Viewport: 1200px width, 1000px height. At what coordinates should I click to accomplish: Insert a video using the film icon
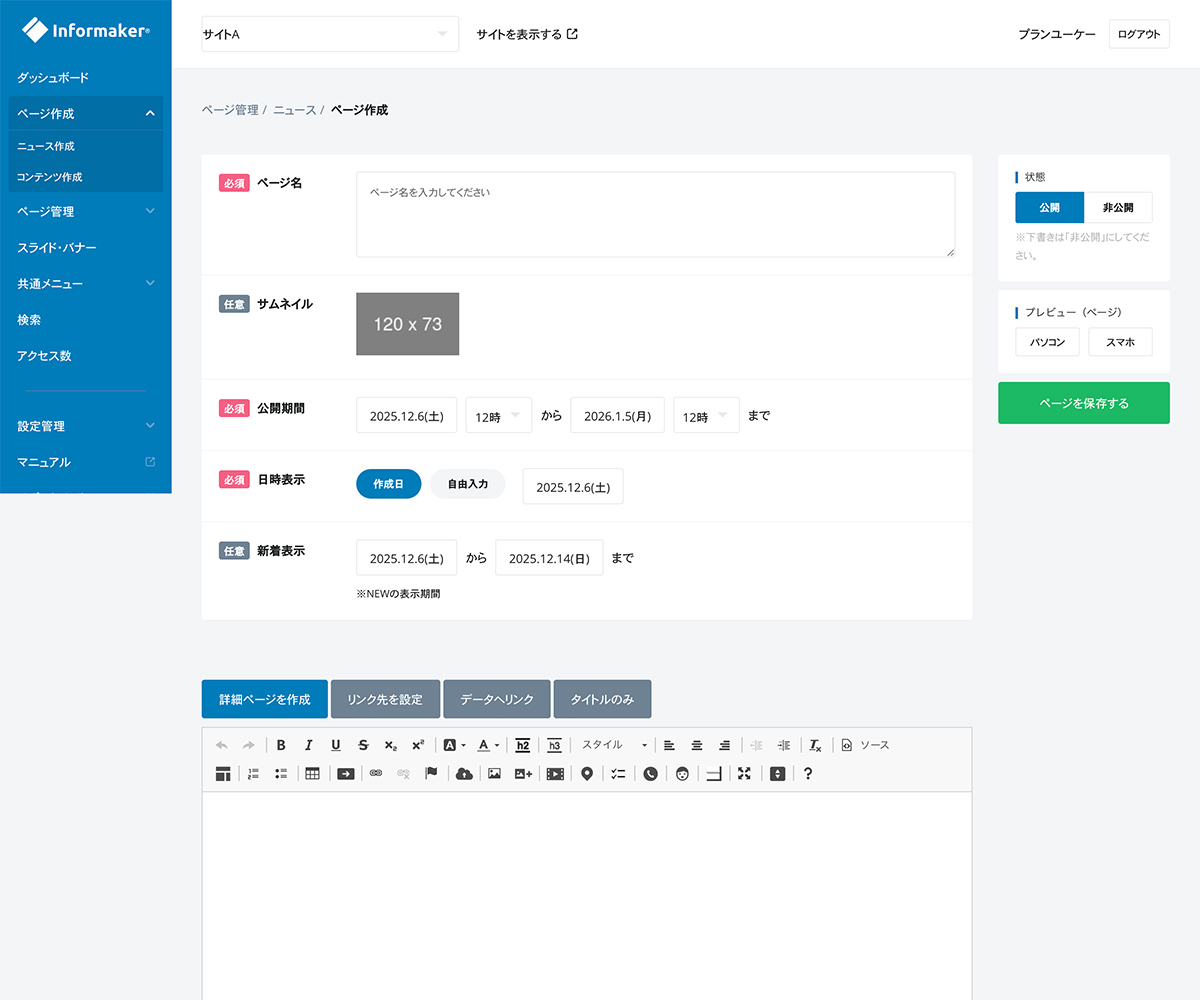555,773
